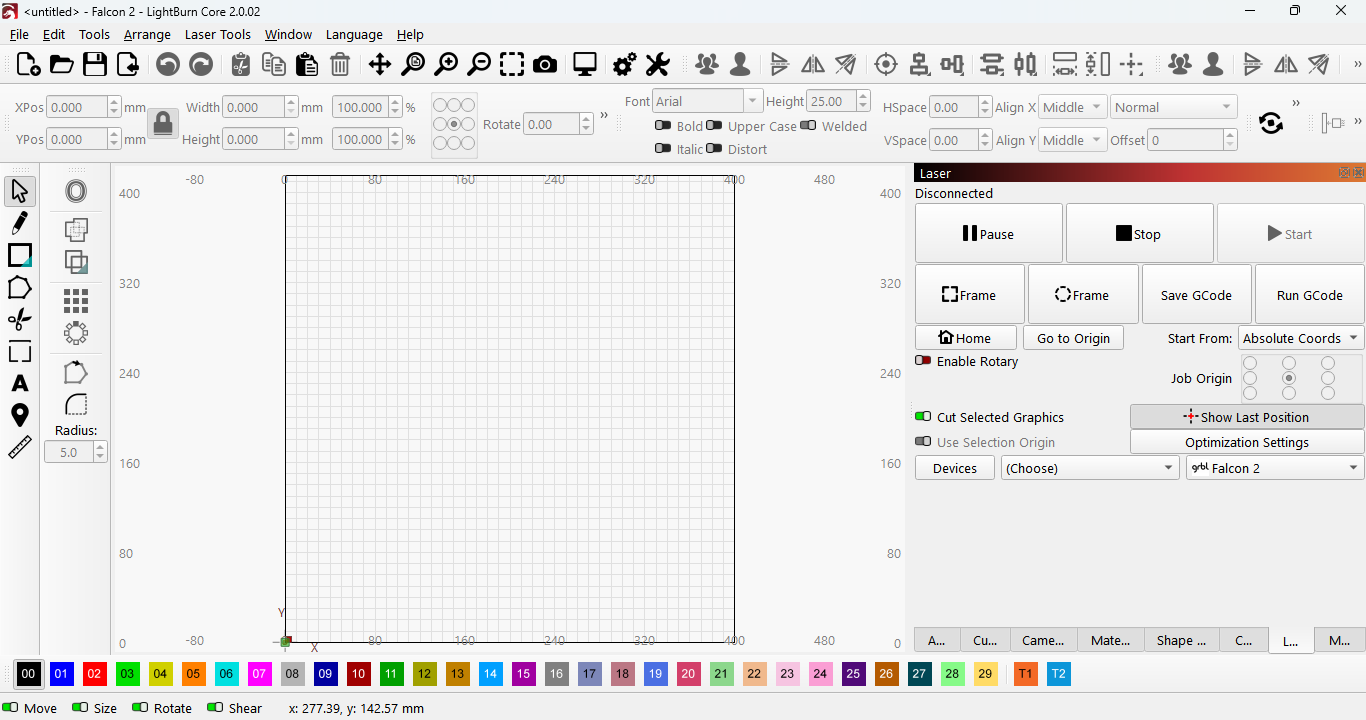Viewport: 1366px width, 720px height.
Task: Toggle Cut Selected Graphics switch
Action: click(x=923, y=417)
